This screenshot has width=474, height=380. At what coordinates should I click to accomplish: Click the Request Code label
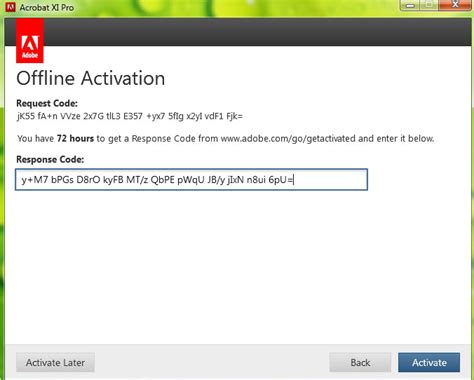click(47, 103)
